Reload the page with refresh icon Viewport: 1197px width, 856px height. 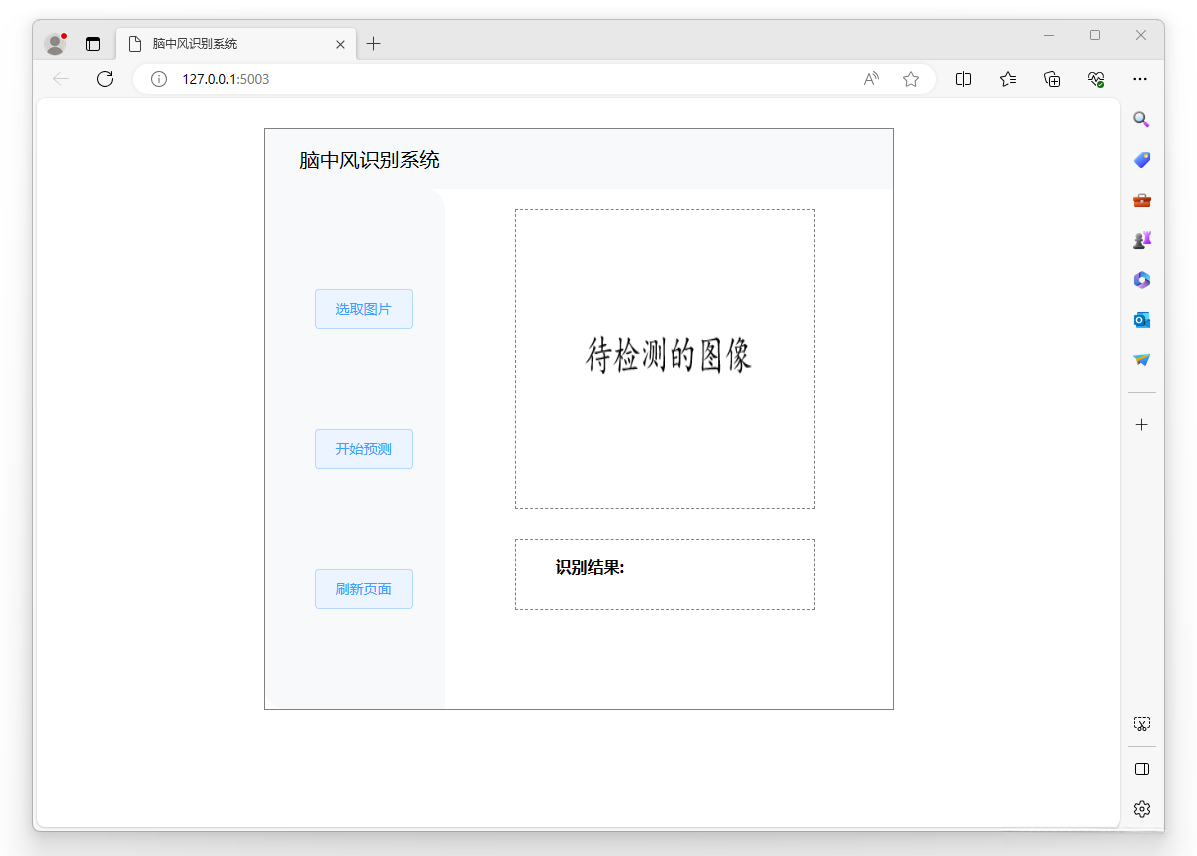[105, 79]
